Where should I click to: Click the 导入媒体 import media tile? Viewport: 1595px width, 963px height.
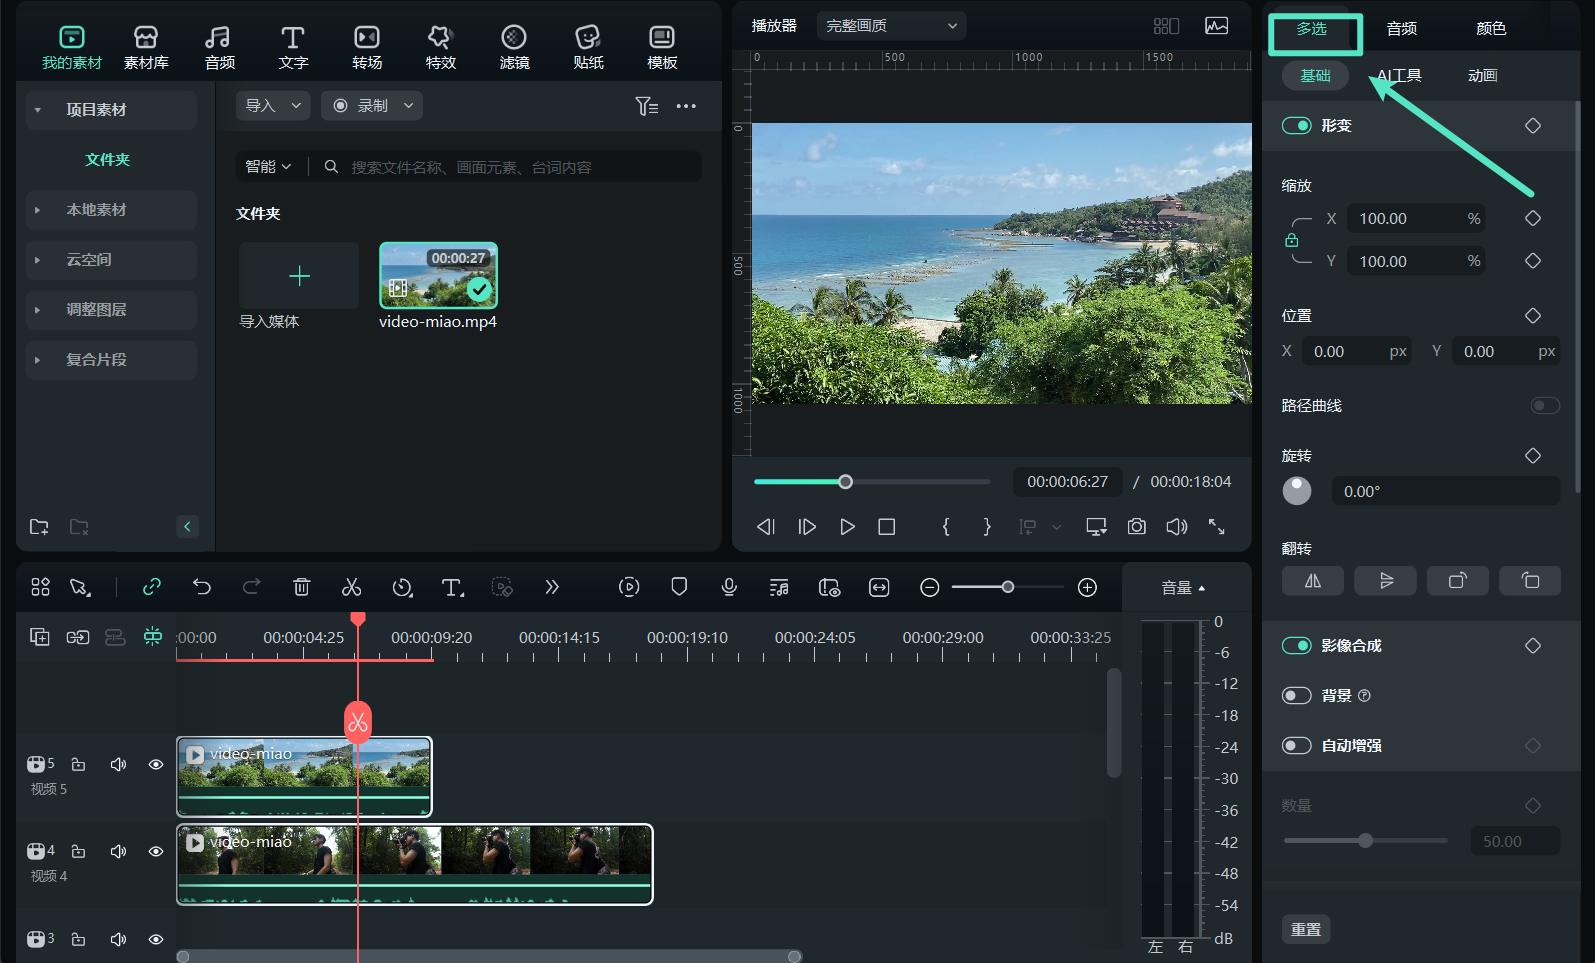[299, 276]
